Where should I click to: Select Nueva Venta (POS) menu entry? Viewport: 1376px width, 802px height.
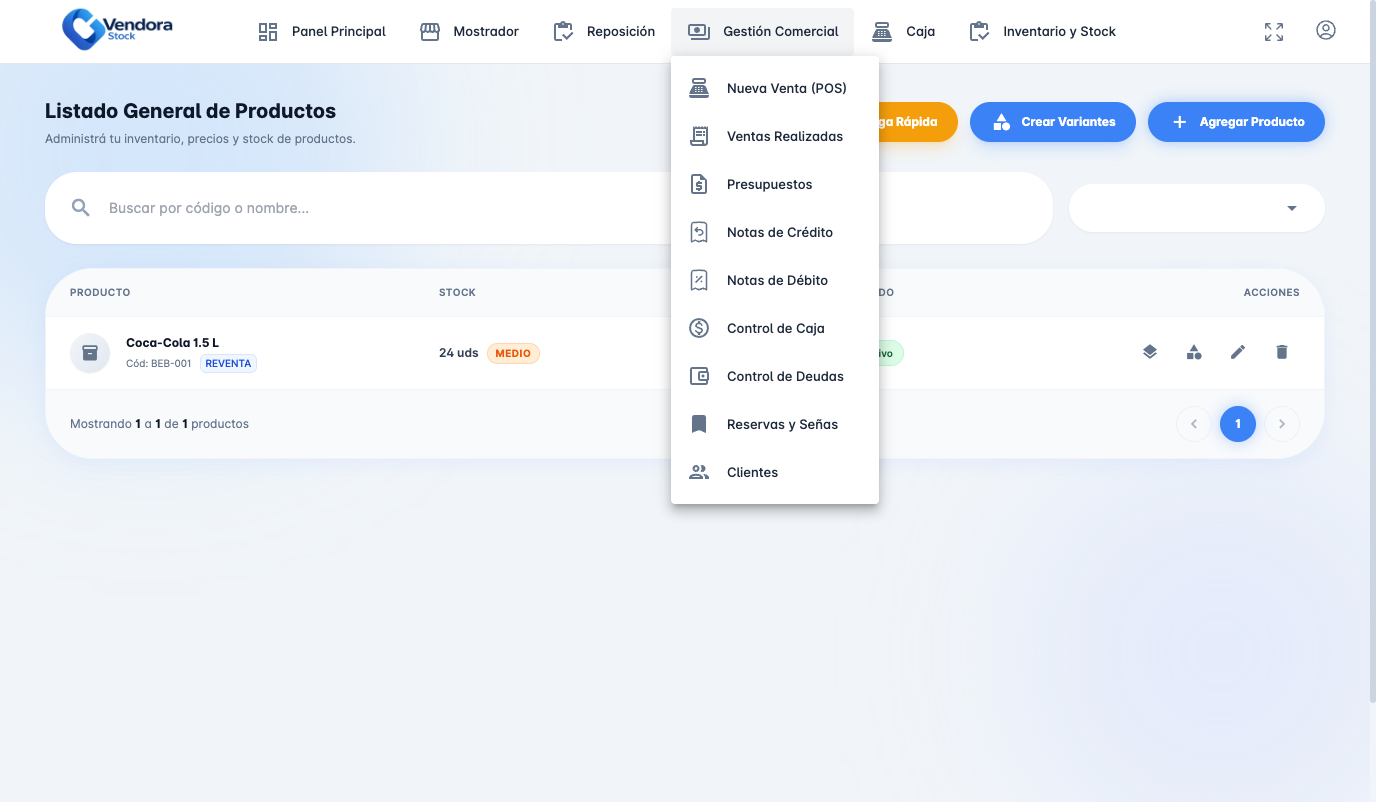click(x=775, y=88)
